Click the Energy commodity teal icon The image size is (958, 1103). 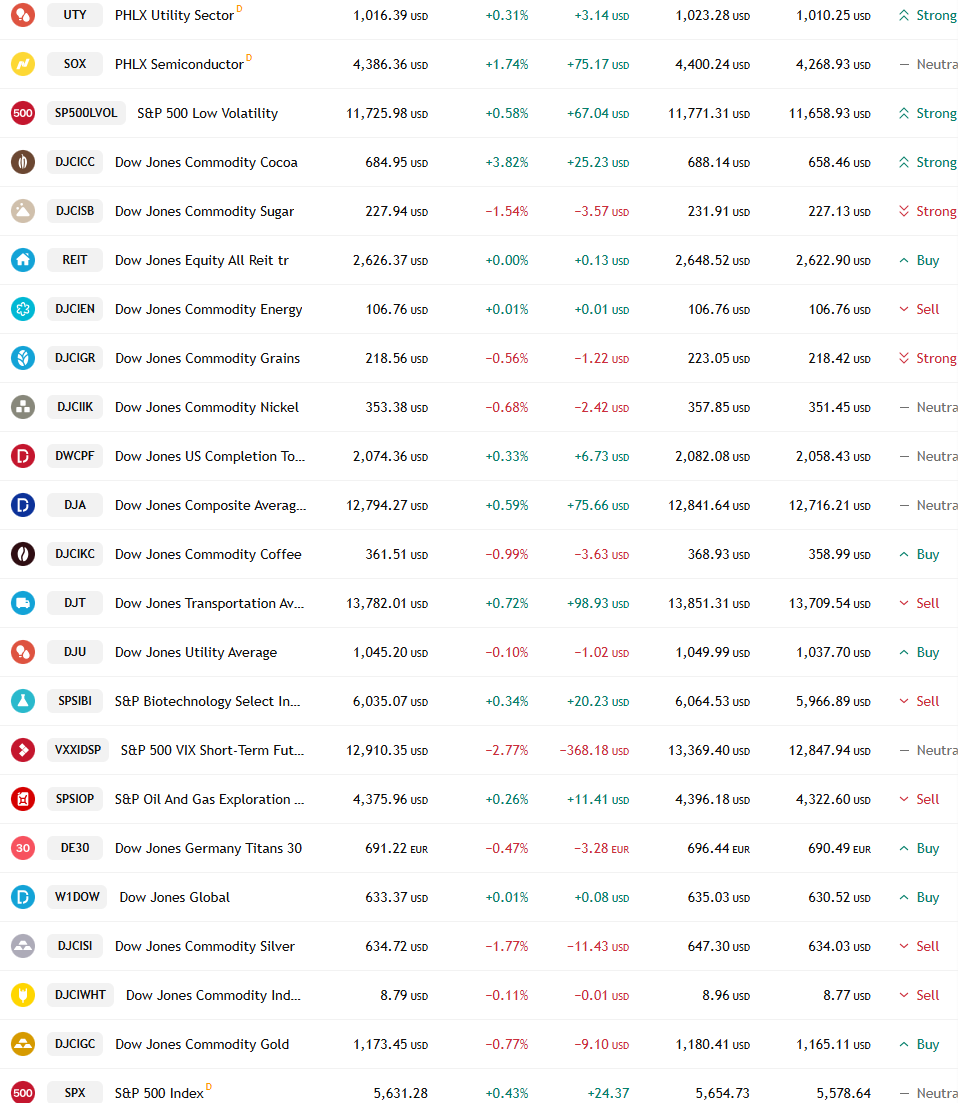tap(23, 309)
